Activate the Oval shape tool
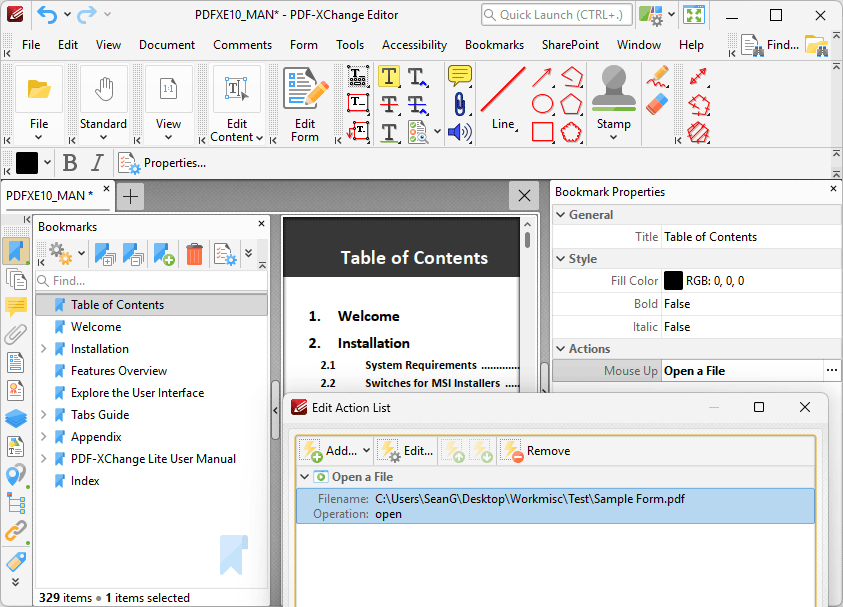The height and width of the screenshot is (607, 843). (542, 104)
